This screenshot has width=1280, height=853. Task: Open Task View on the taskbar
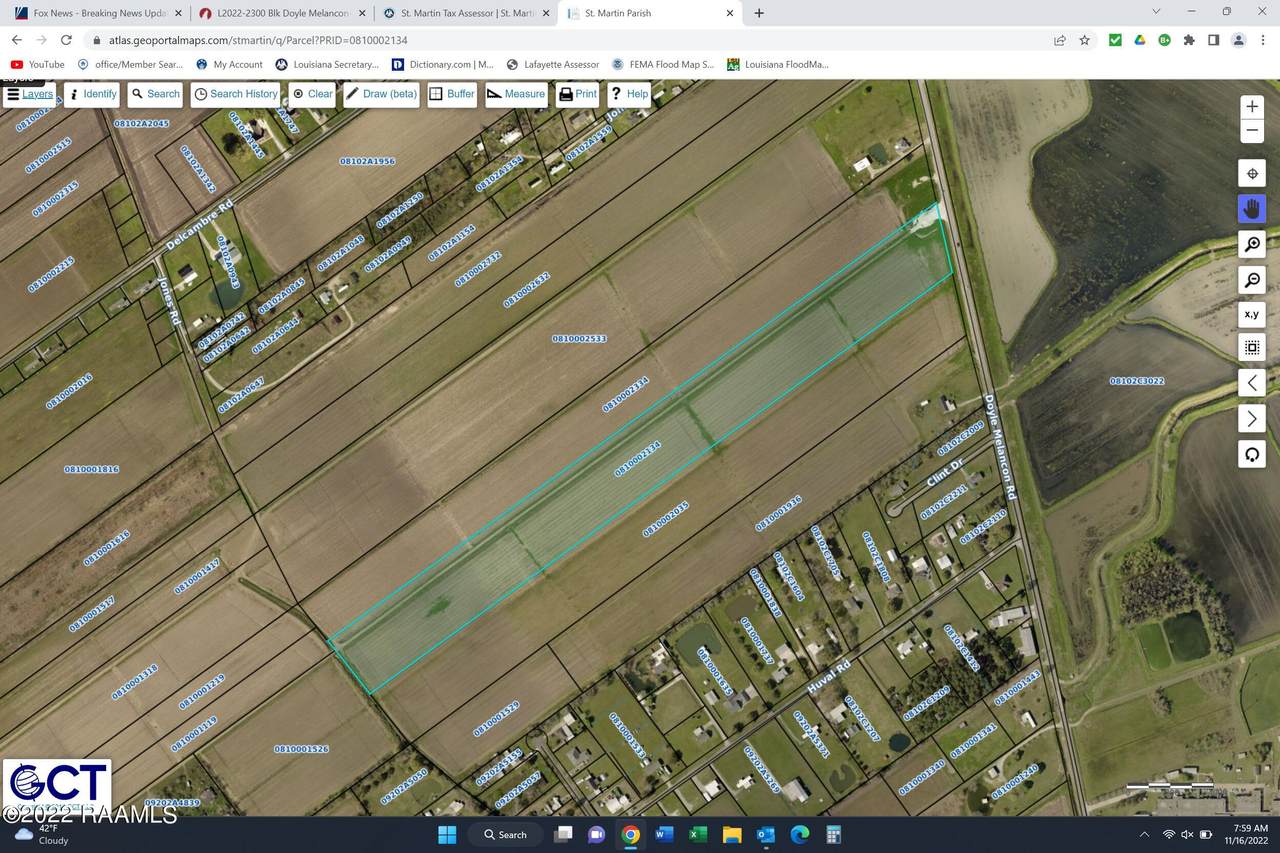click(x=564, y=834)
